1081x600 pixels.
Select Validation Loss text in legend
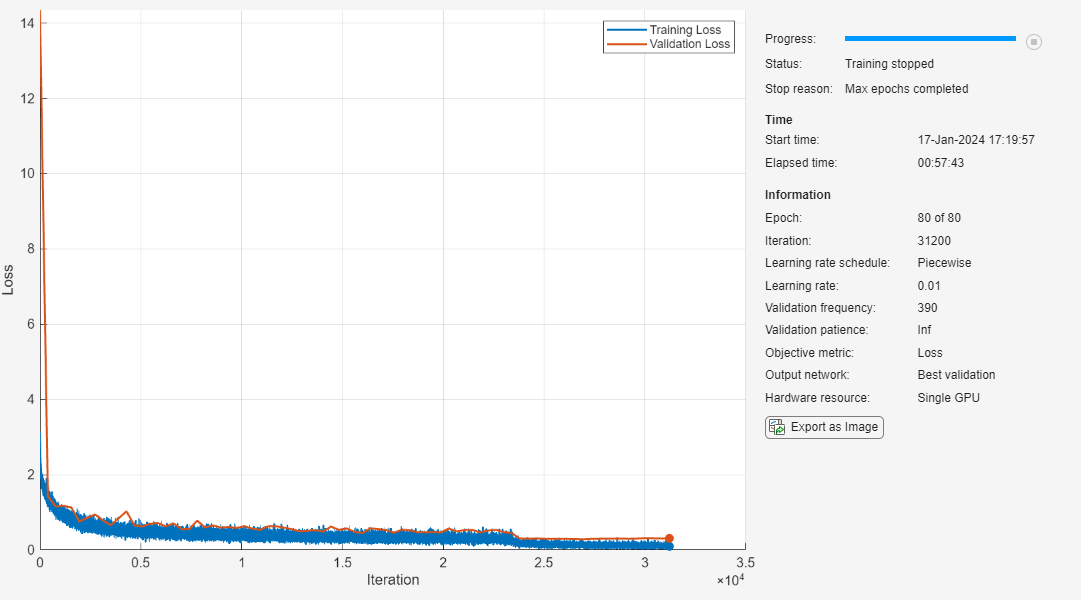coord(690,44)
